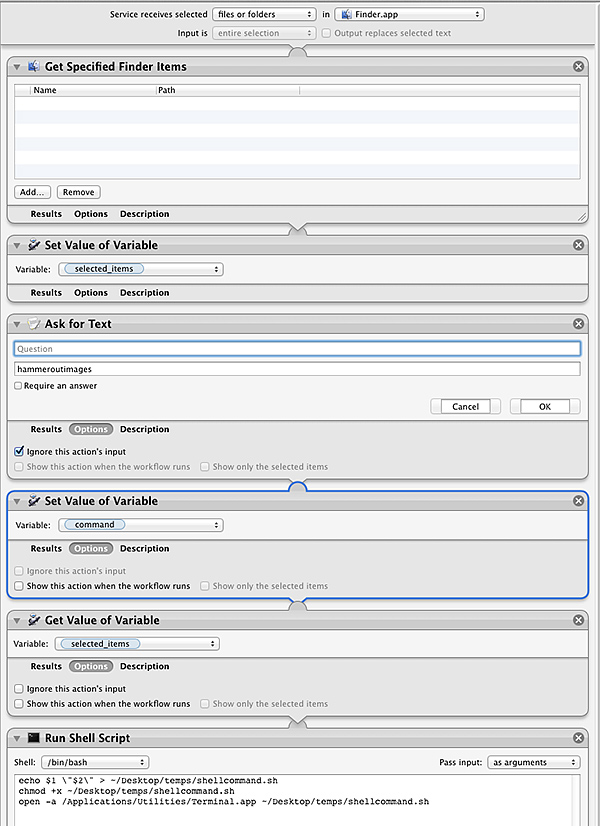Collapse the first Set Value of Variable action
The image size is (600, 826).
point(17,245)
